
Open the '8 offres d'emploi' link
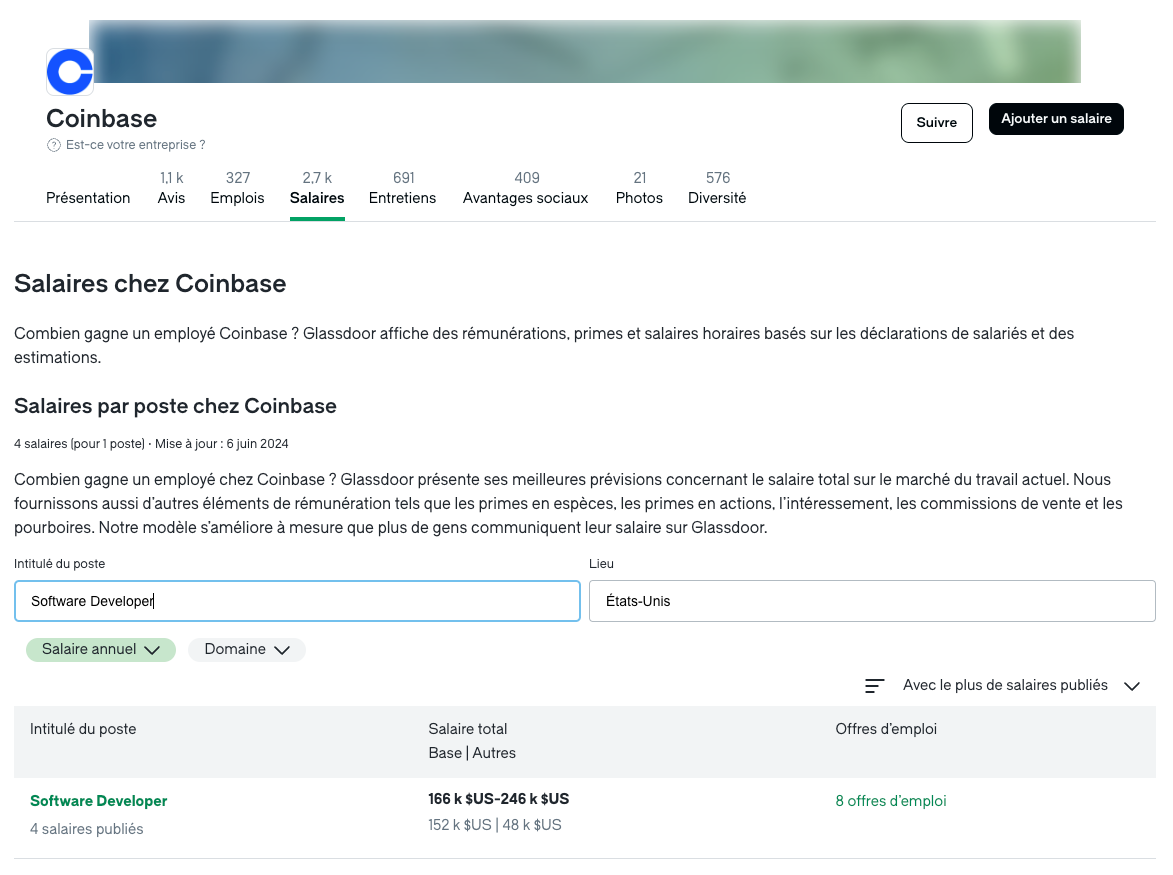coord(891,801)
